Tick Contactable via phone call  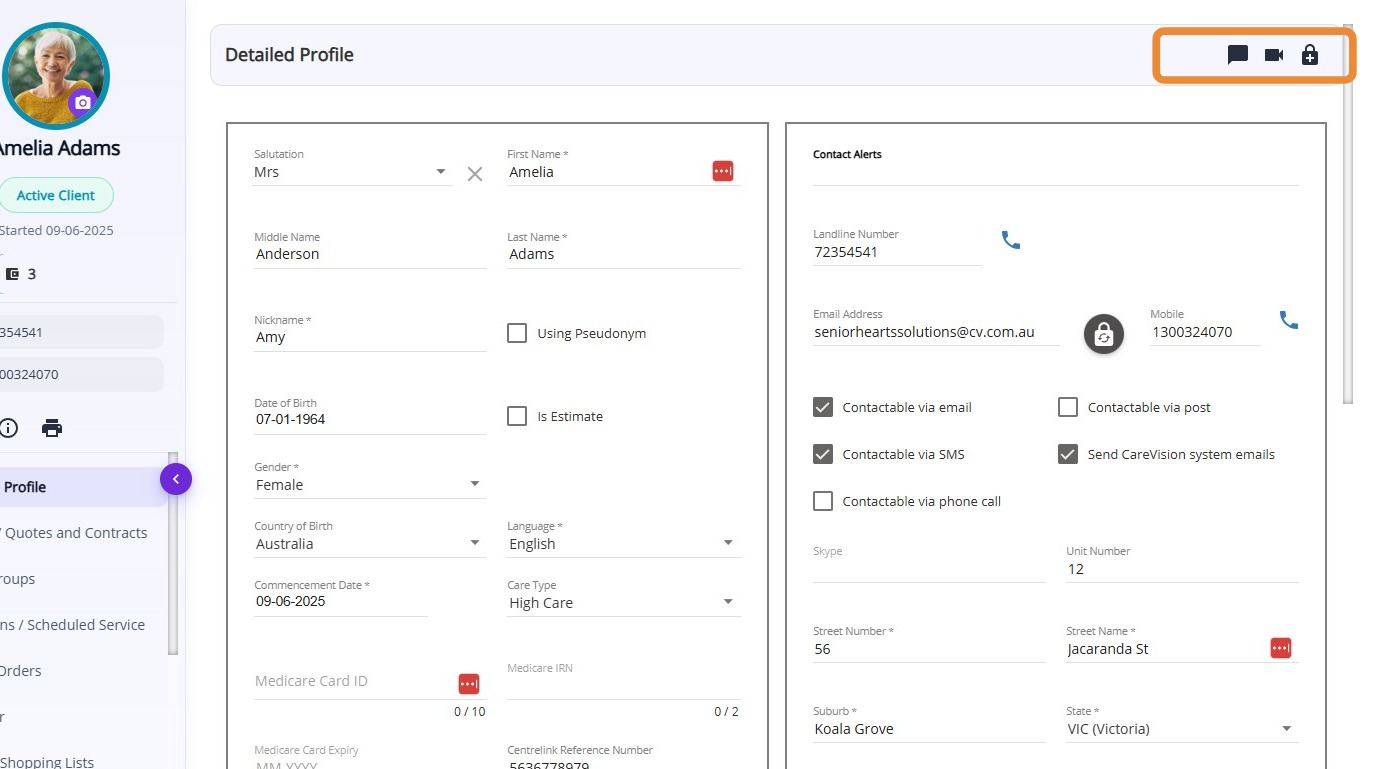pyautogui.click(x=823, y=501)
